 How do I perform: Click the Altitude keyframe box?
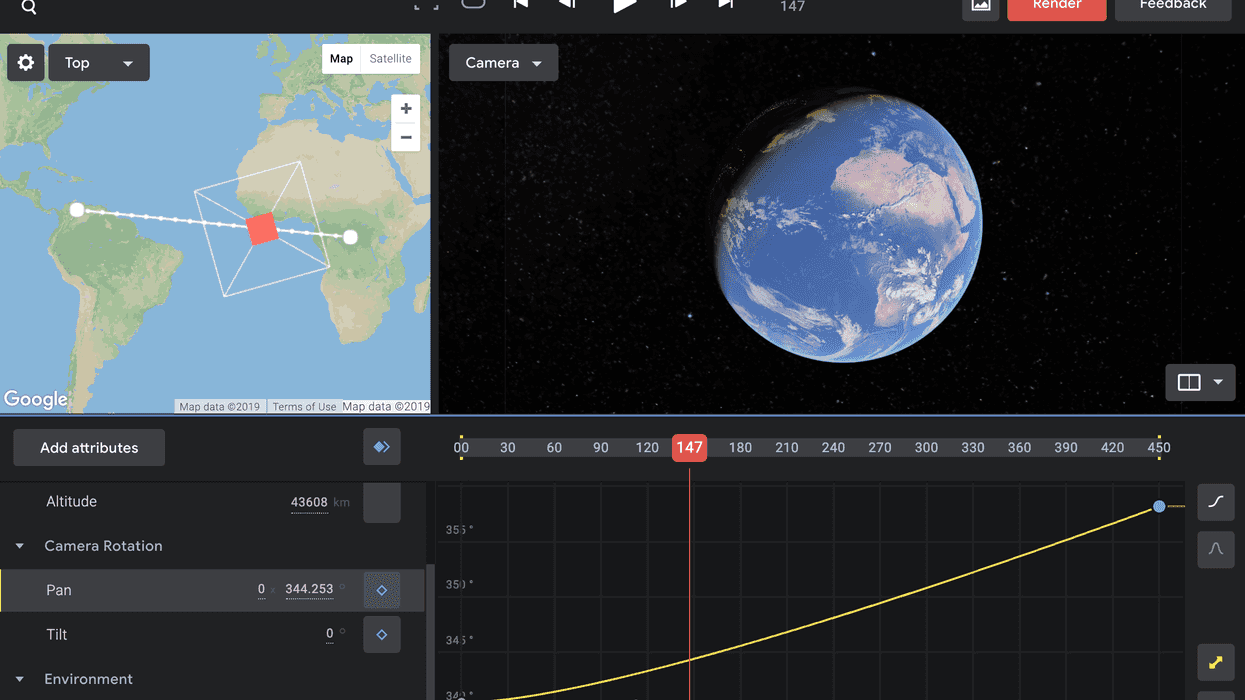coord(382,502)
